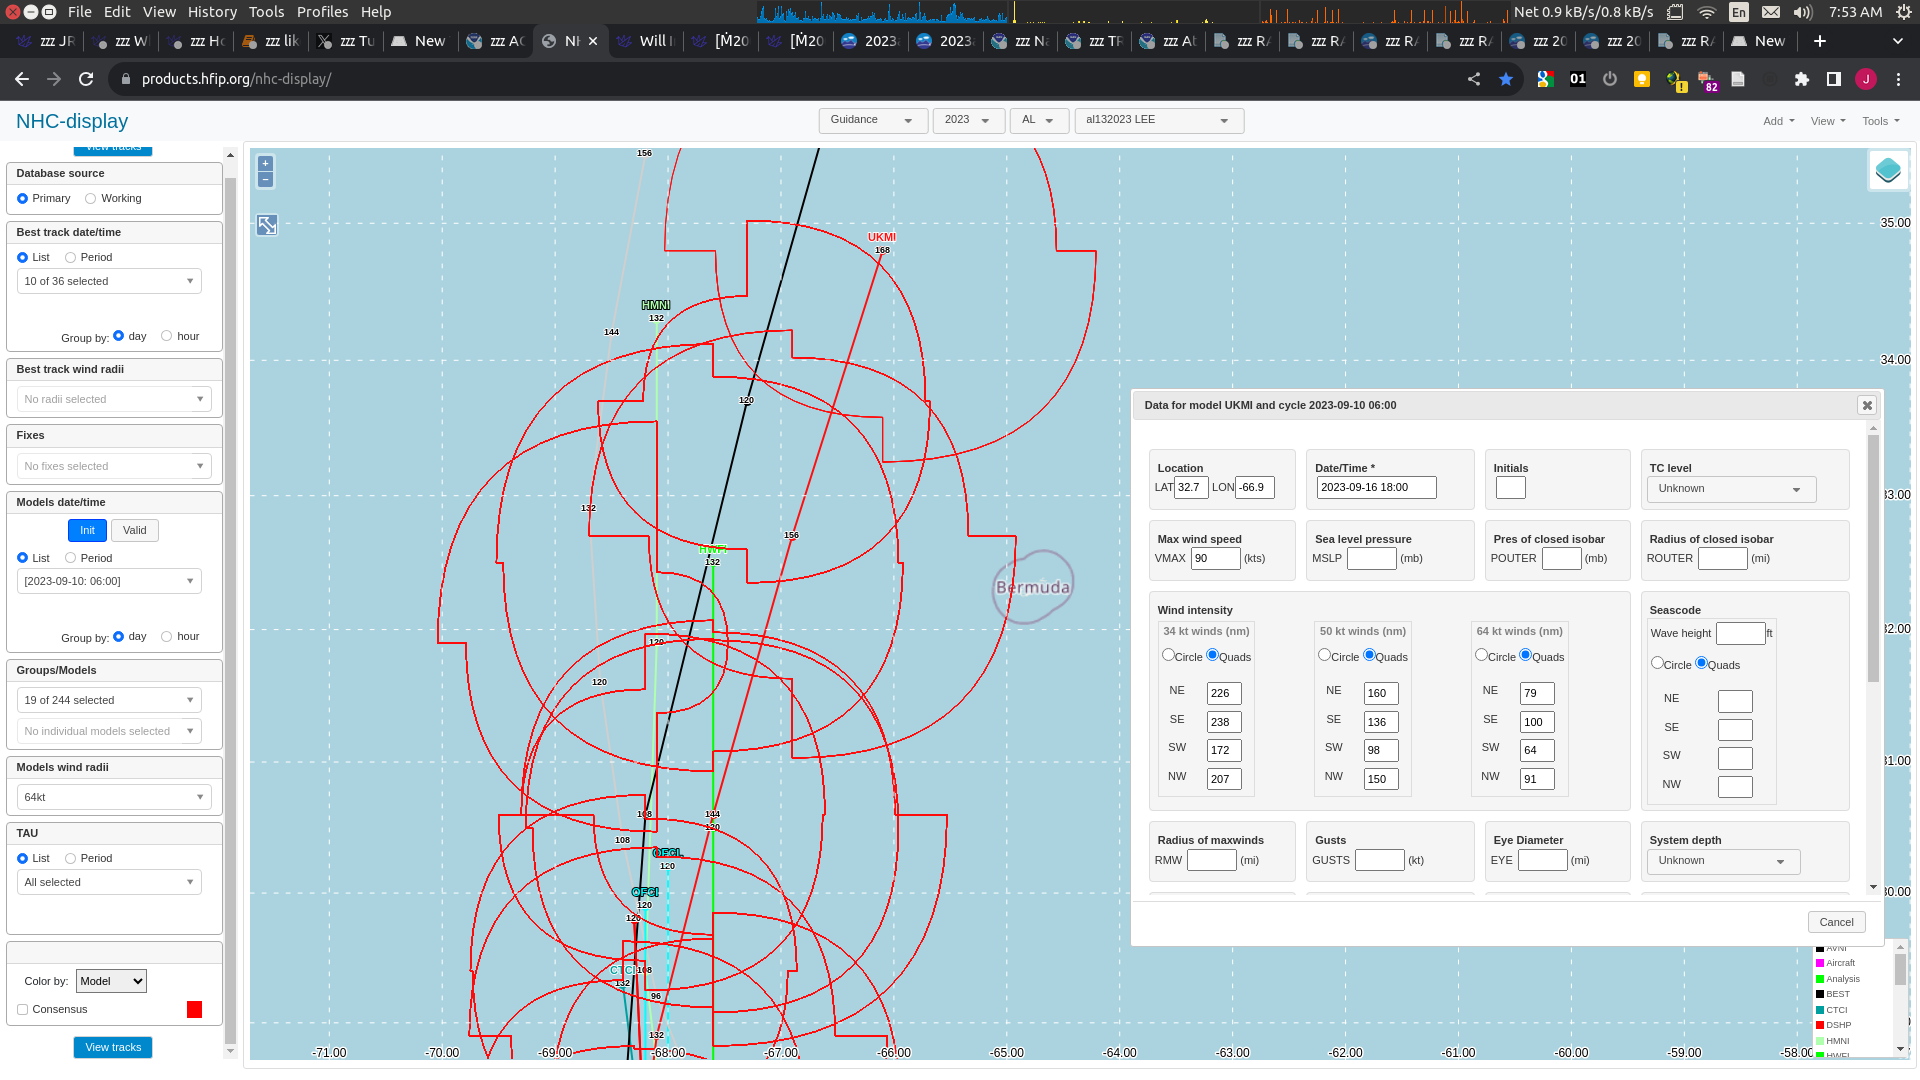Open the 64kt models wind radii dropdown
Screen dimensions: 1920x1080
pyautogui.click(x=113, y=797)
